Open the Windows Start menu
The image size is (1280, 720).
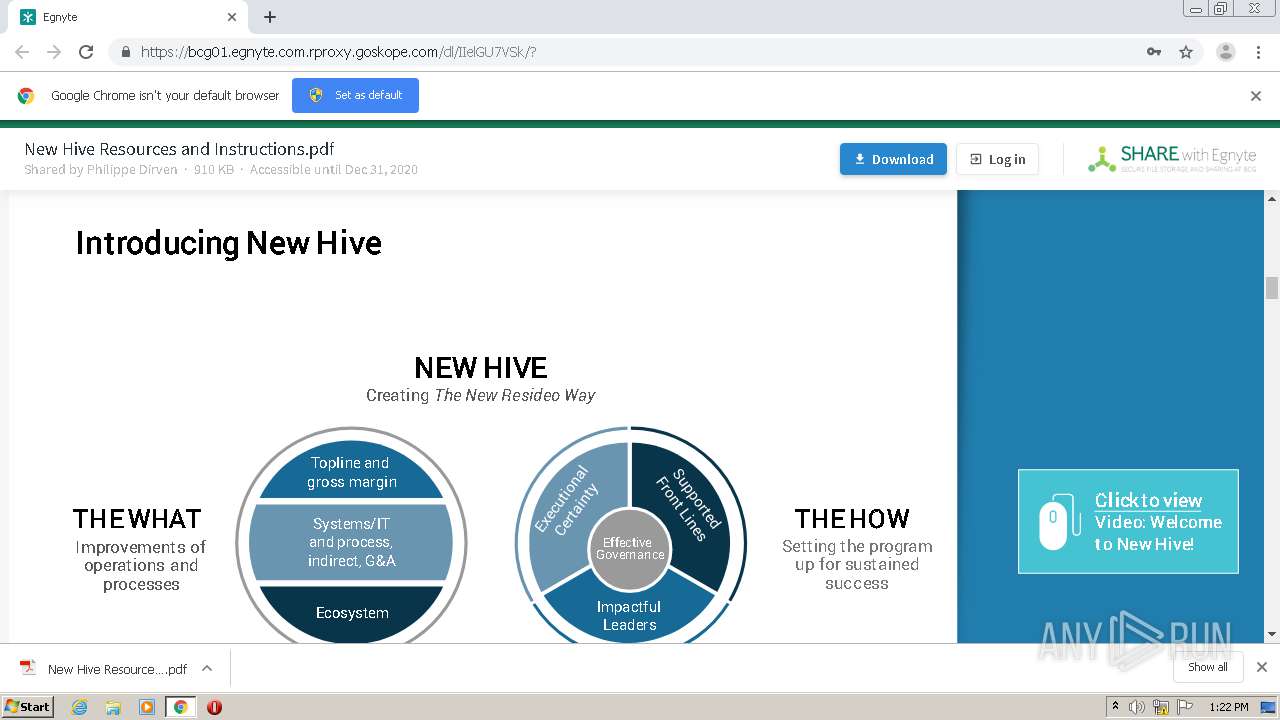27,707
